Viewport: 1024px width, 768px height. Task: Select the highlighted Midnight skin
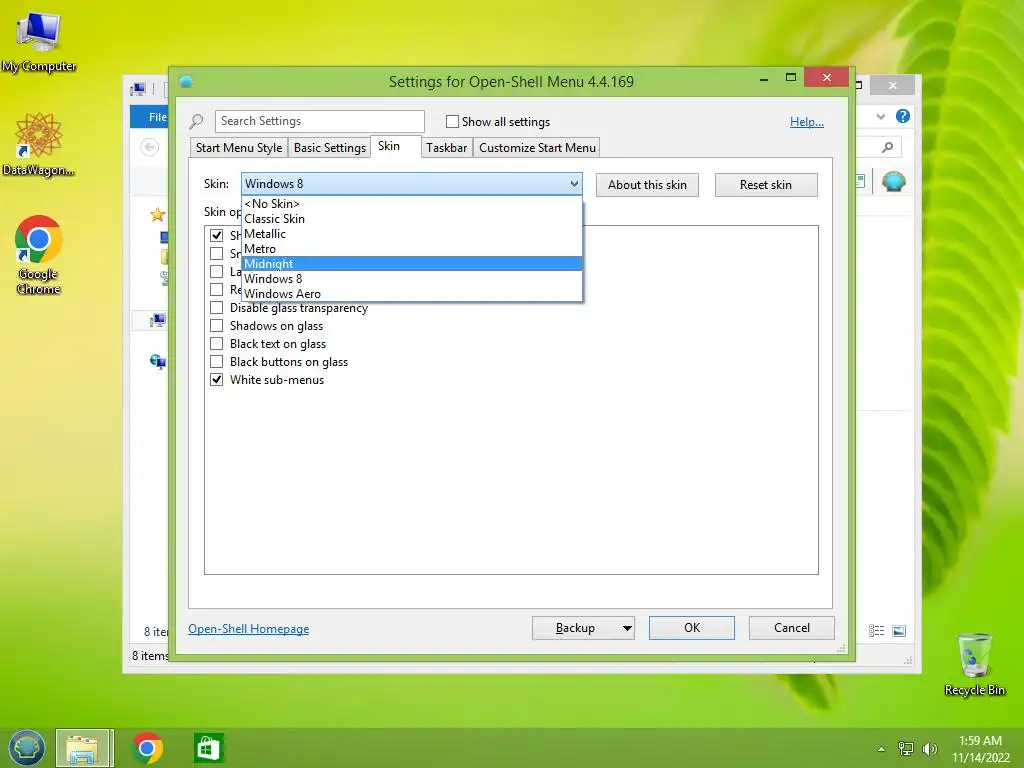click(411, 264)
